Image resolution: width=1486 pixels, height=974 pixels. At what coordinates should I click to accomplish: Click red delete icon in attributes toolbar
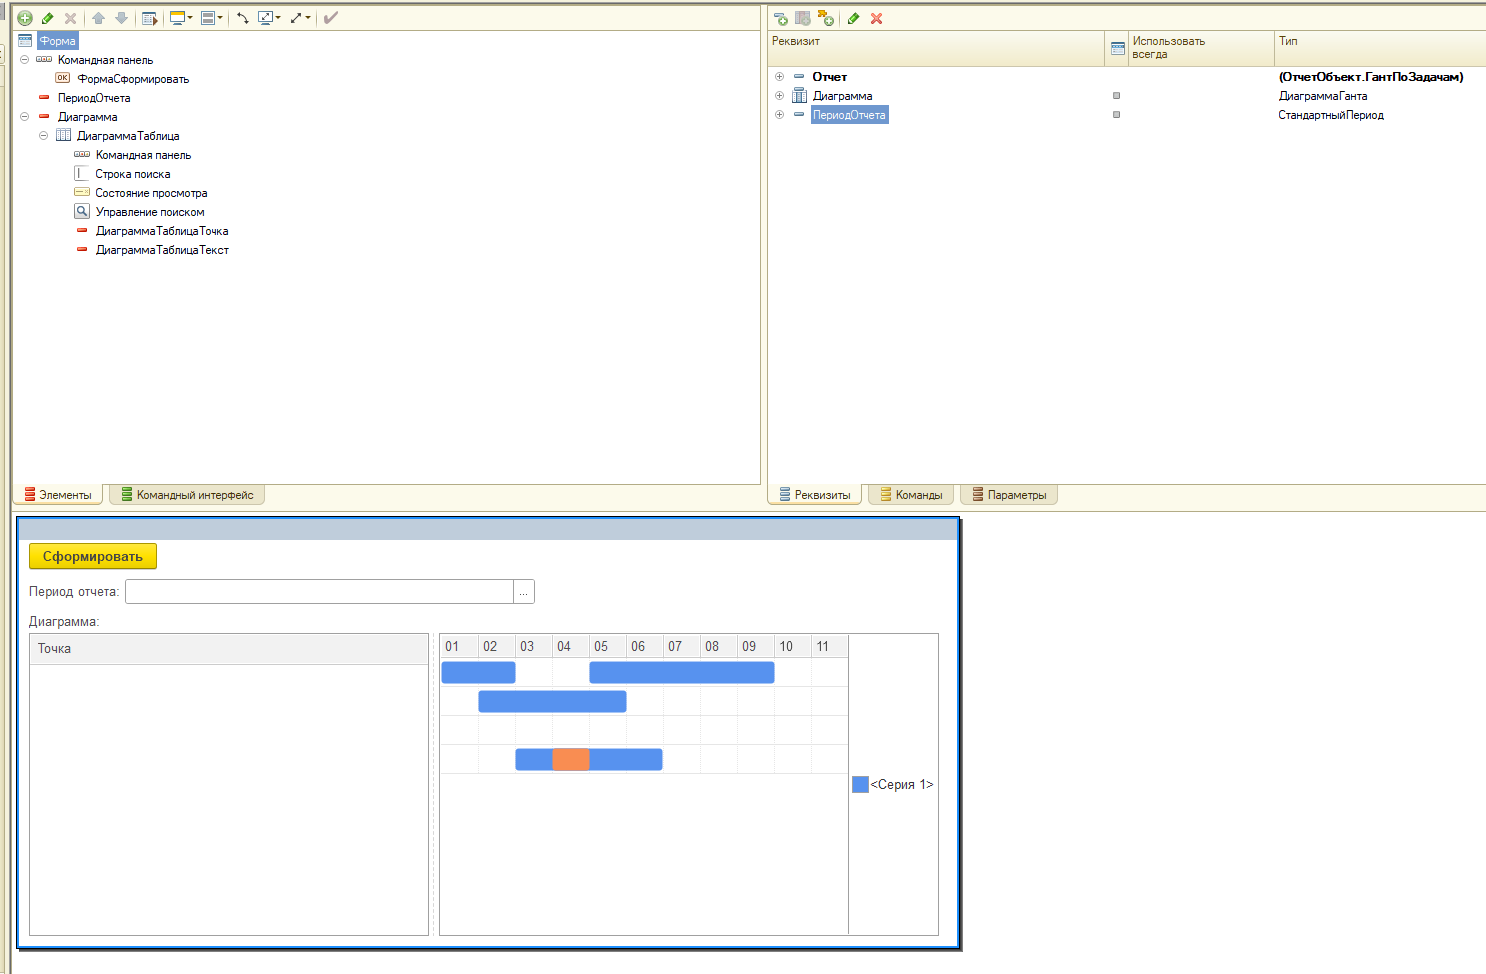click(876, 18)
